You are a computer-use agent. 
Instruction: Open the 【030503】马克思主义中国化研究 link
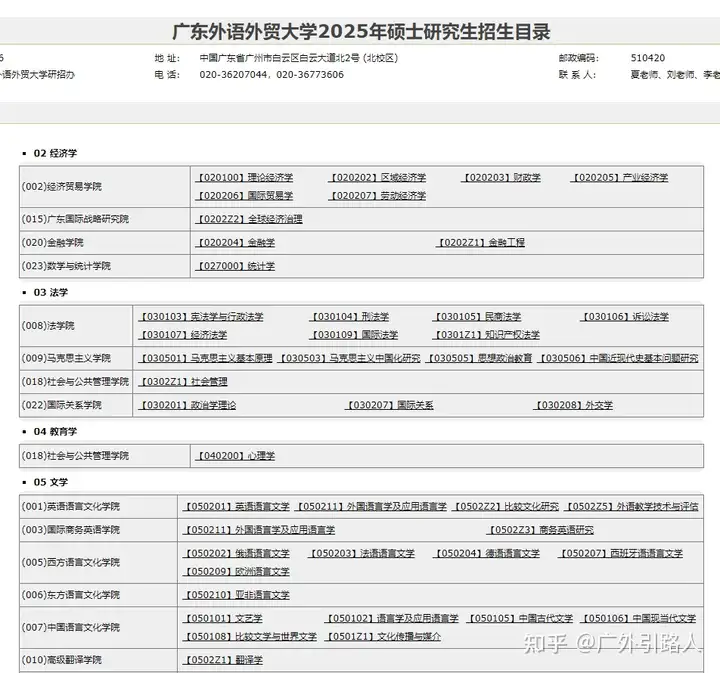pyautogui.click(x=349, y=359)
